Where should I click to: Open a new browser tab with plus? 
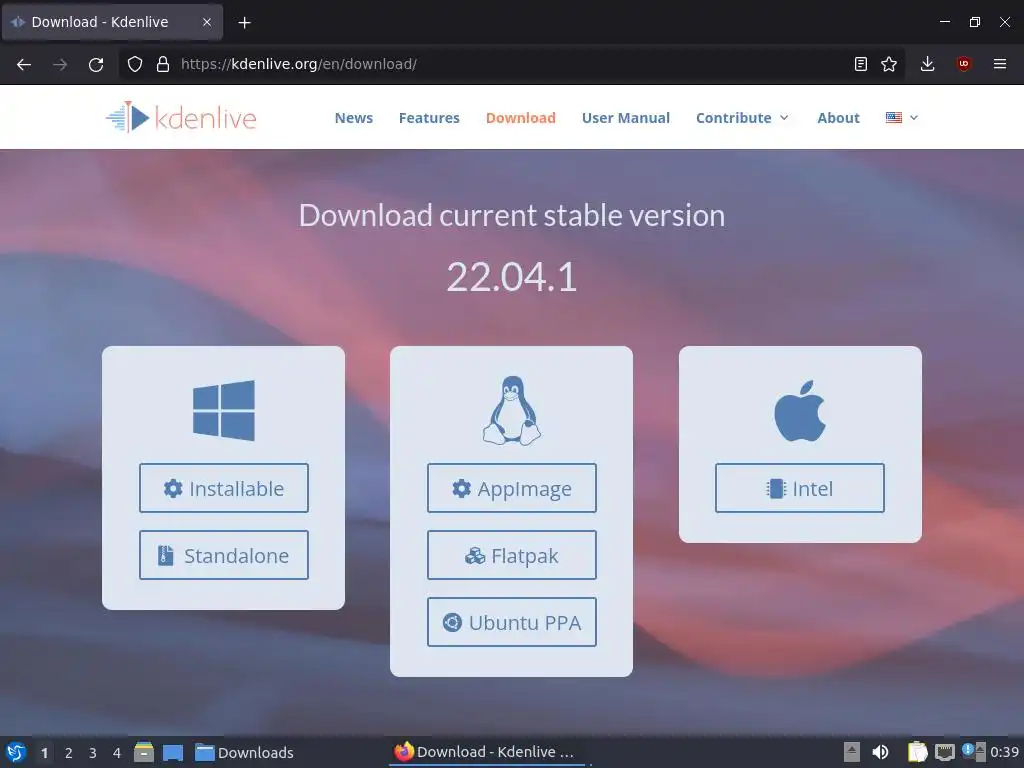click(244, 23)
